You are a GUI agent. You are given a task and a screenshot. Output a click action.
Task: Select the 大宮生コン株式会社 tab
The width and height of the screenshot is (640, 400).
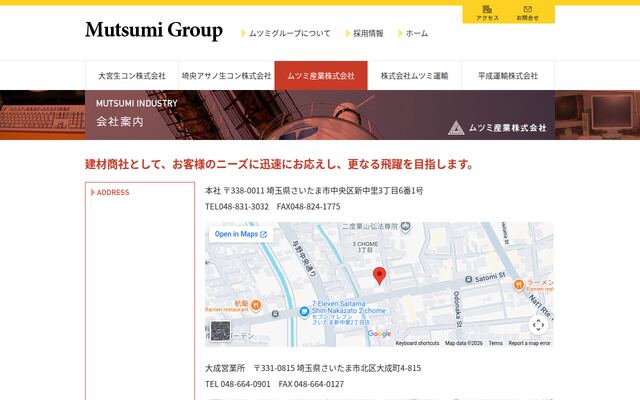tap(132, 76)
